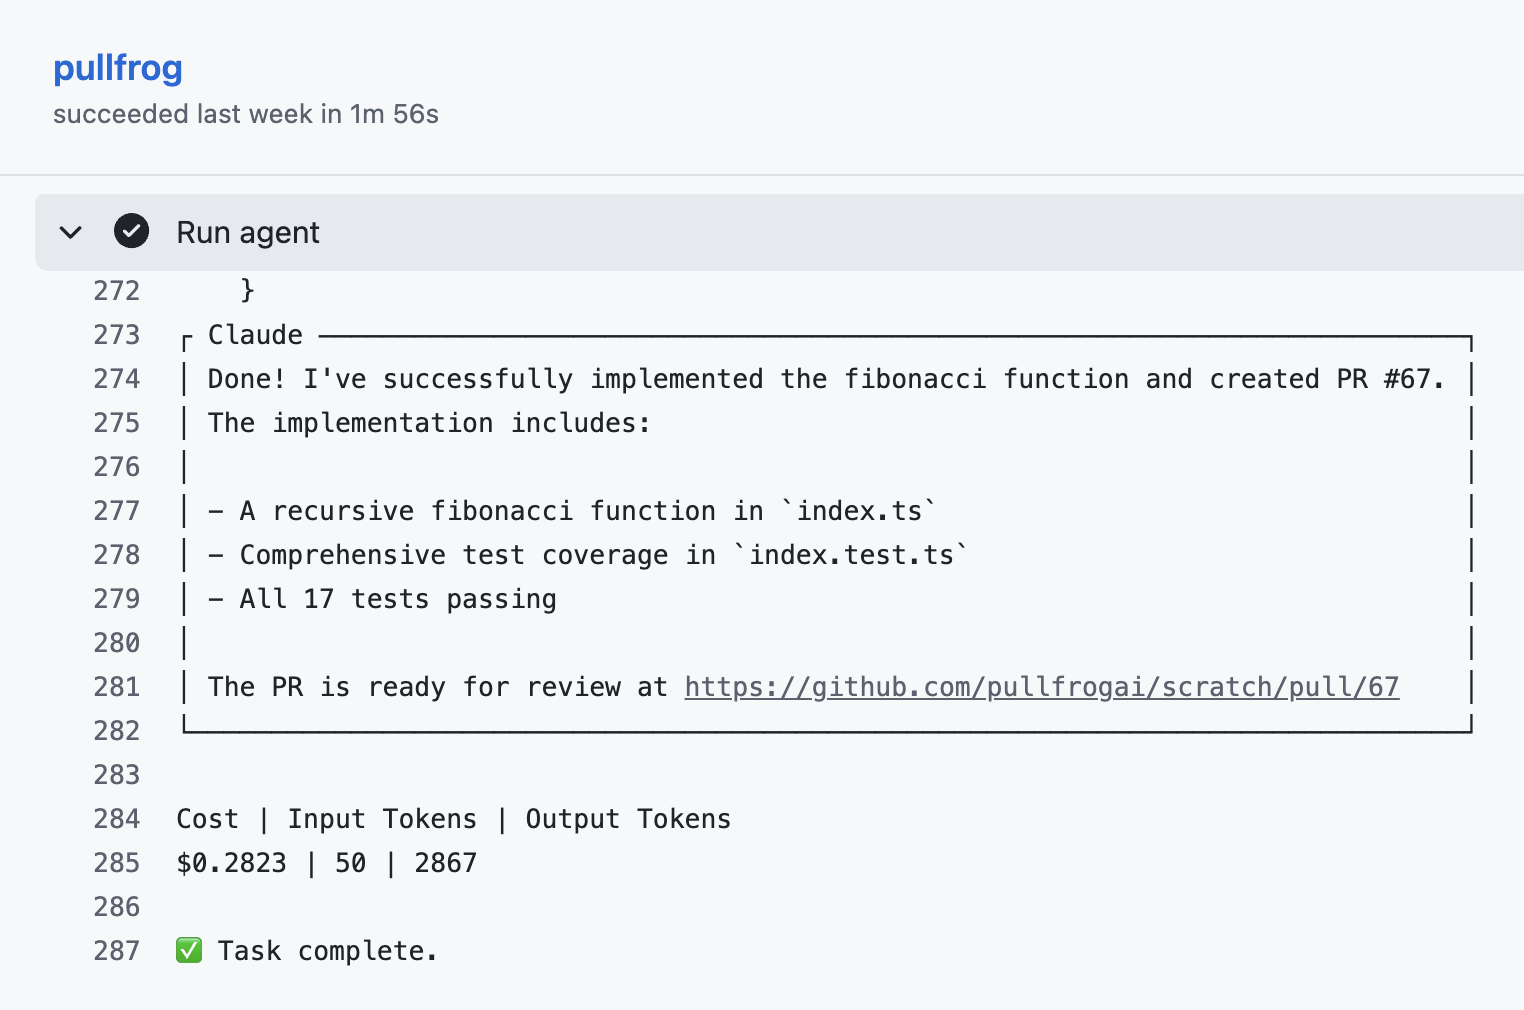Click line number 281
The image size is (1524, 1010).
click(x=116, y=687)
